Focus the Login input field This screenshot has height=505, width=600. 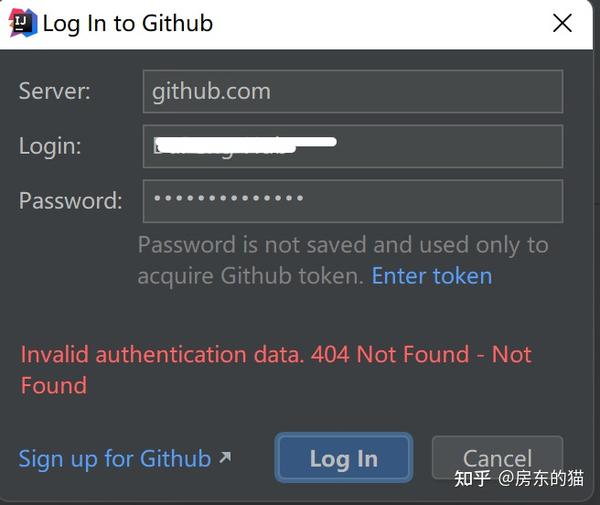click(x=353, y=146)
